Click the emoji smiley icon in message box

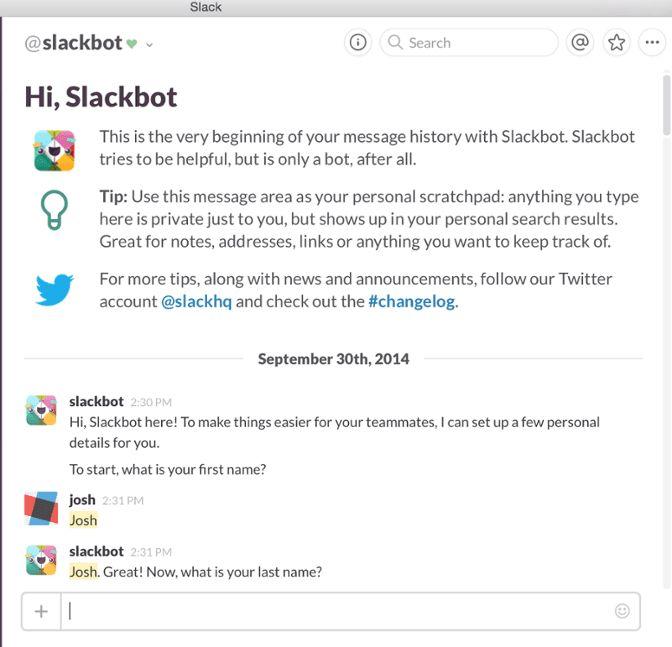pos(622,611)
